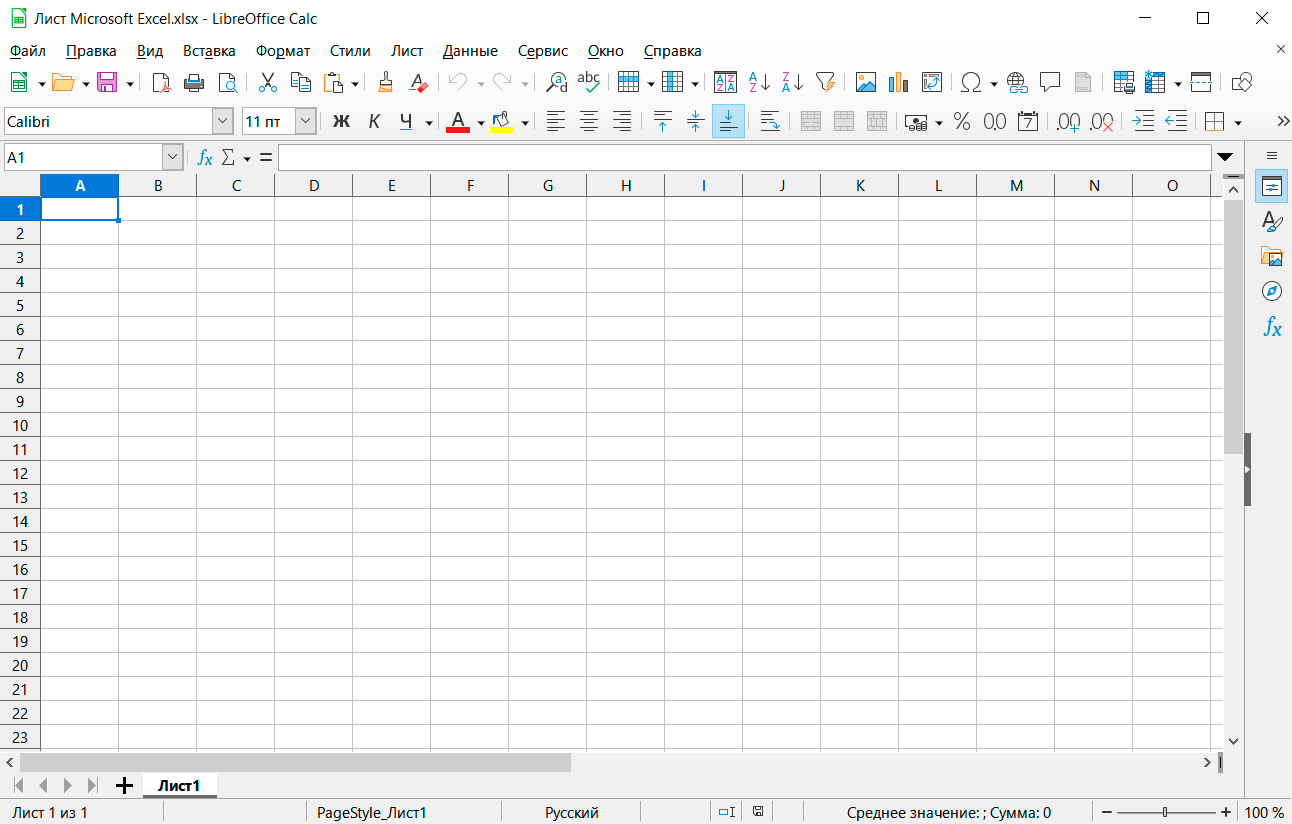Toggle the Properties sidebar deck

(1272, 187)
